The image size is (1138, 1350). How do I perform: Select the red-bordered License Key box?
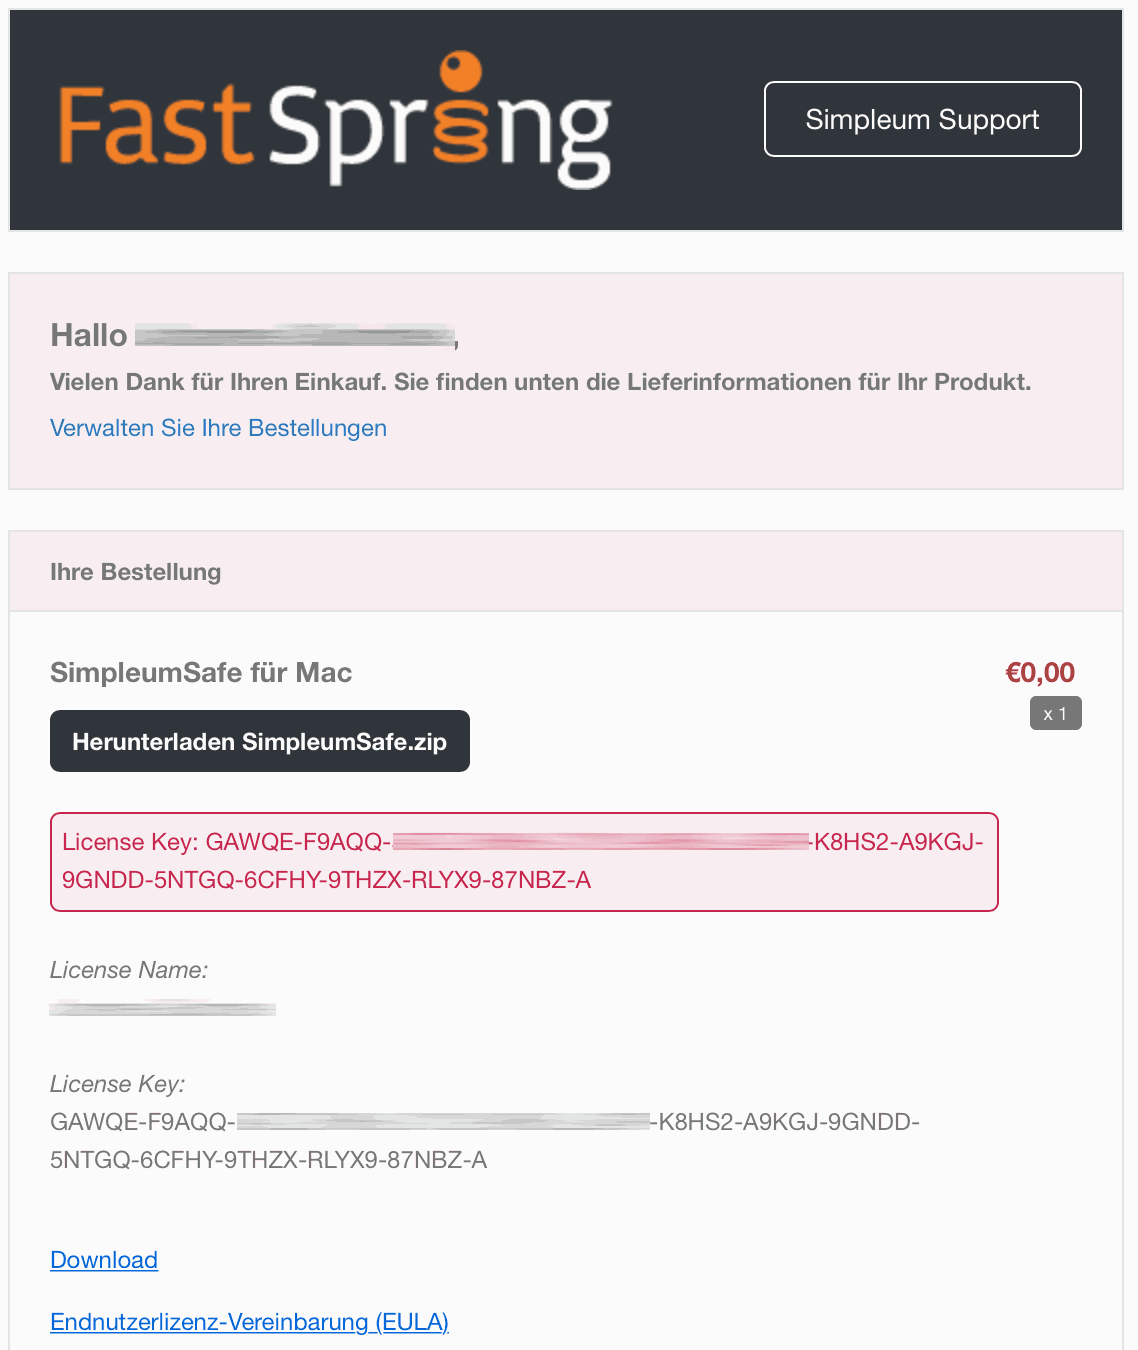(x=524, y=862)
